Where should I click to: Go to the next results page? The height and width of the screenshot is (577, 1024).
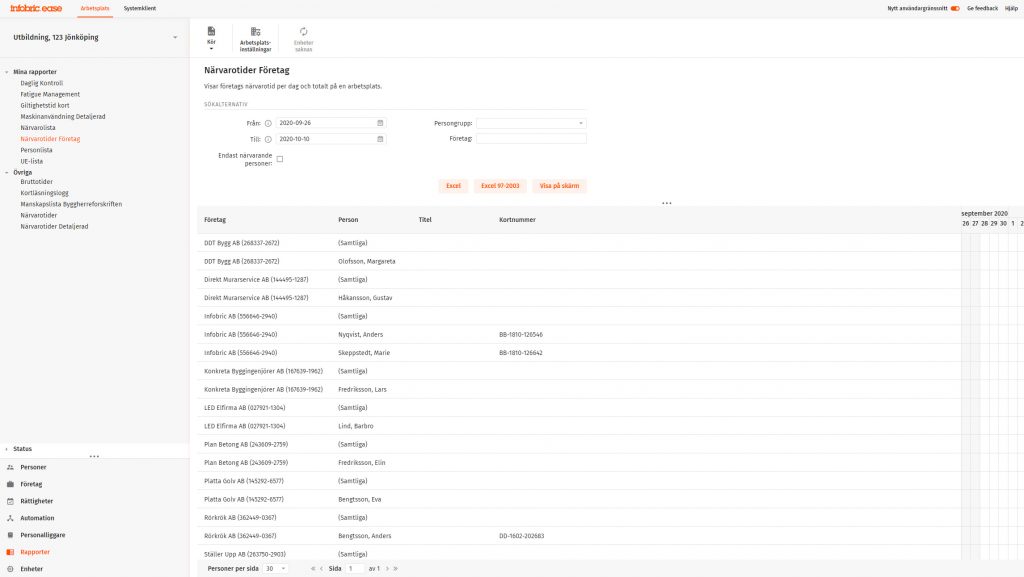click(387, 569)
